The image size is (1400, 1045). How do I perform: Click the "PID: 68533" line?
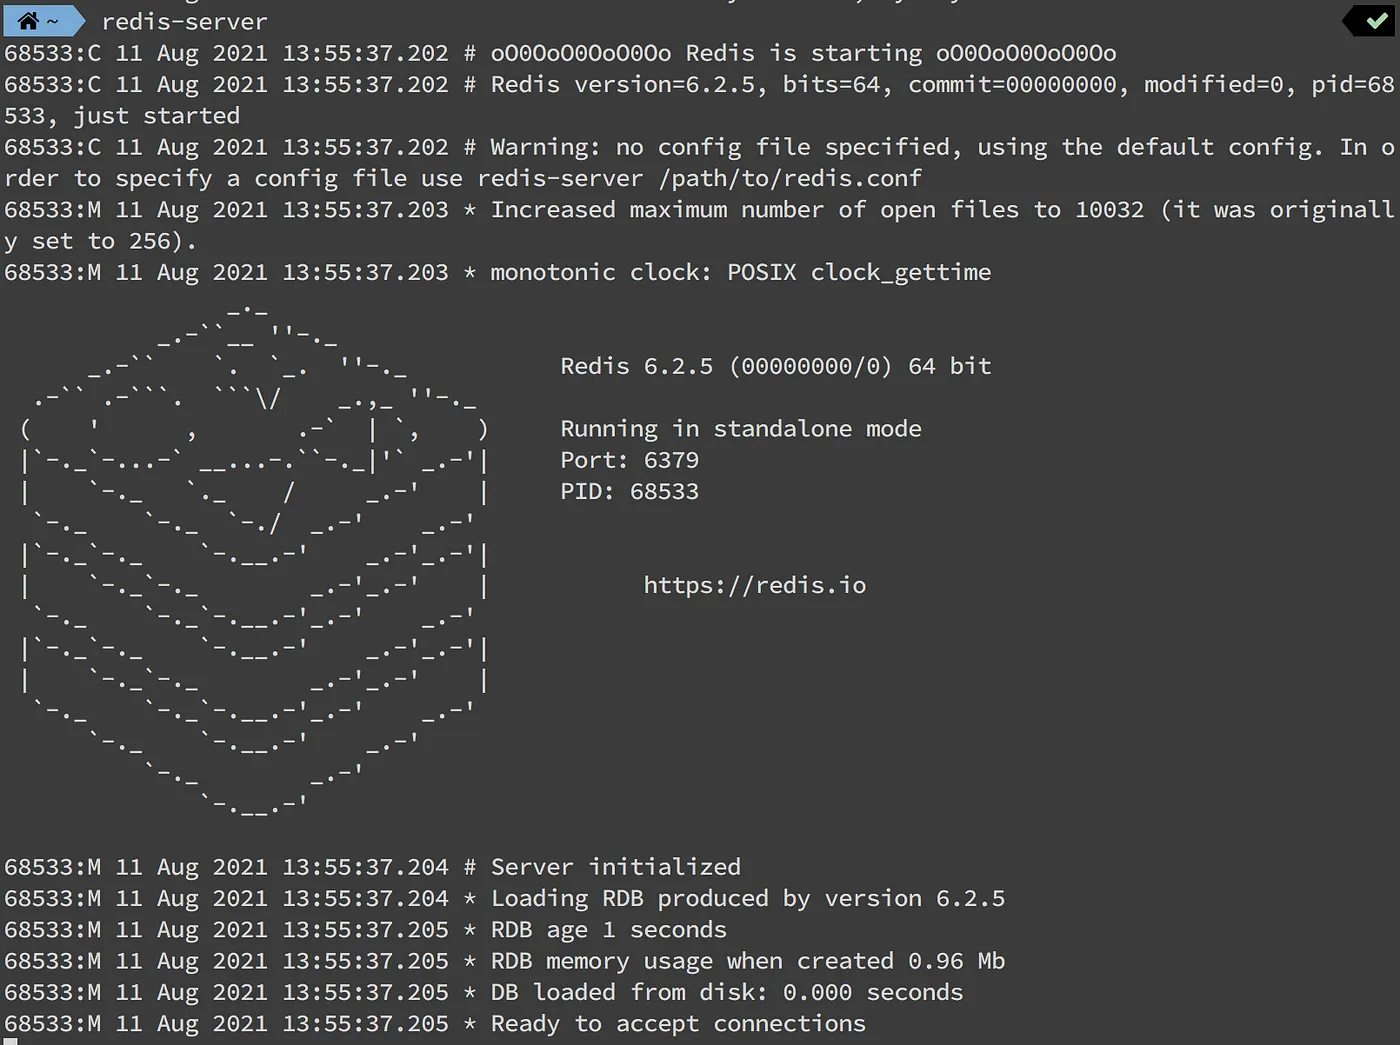[x=630, y=491]
